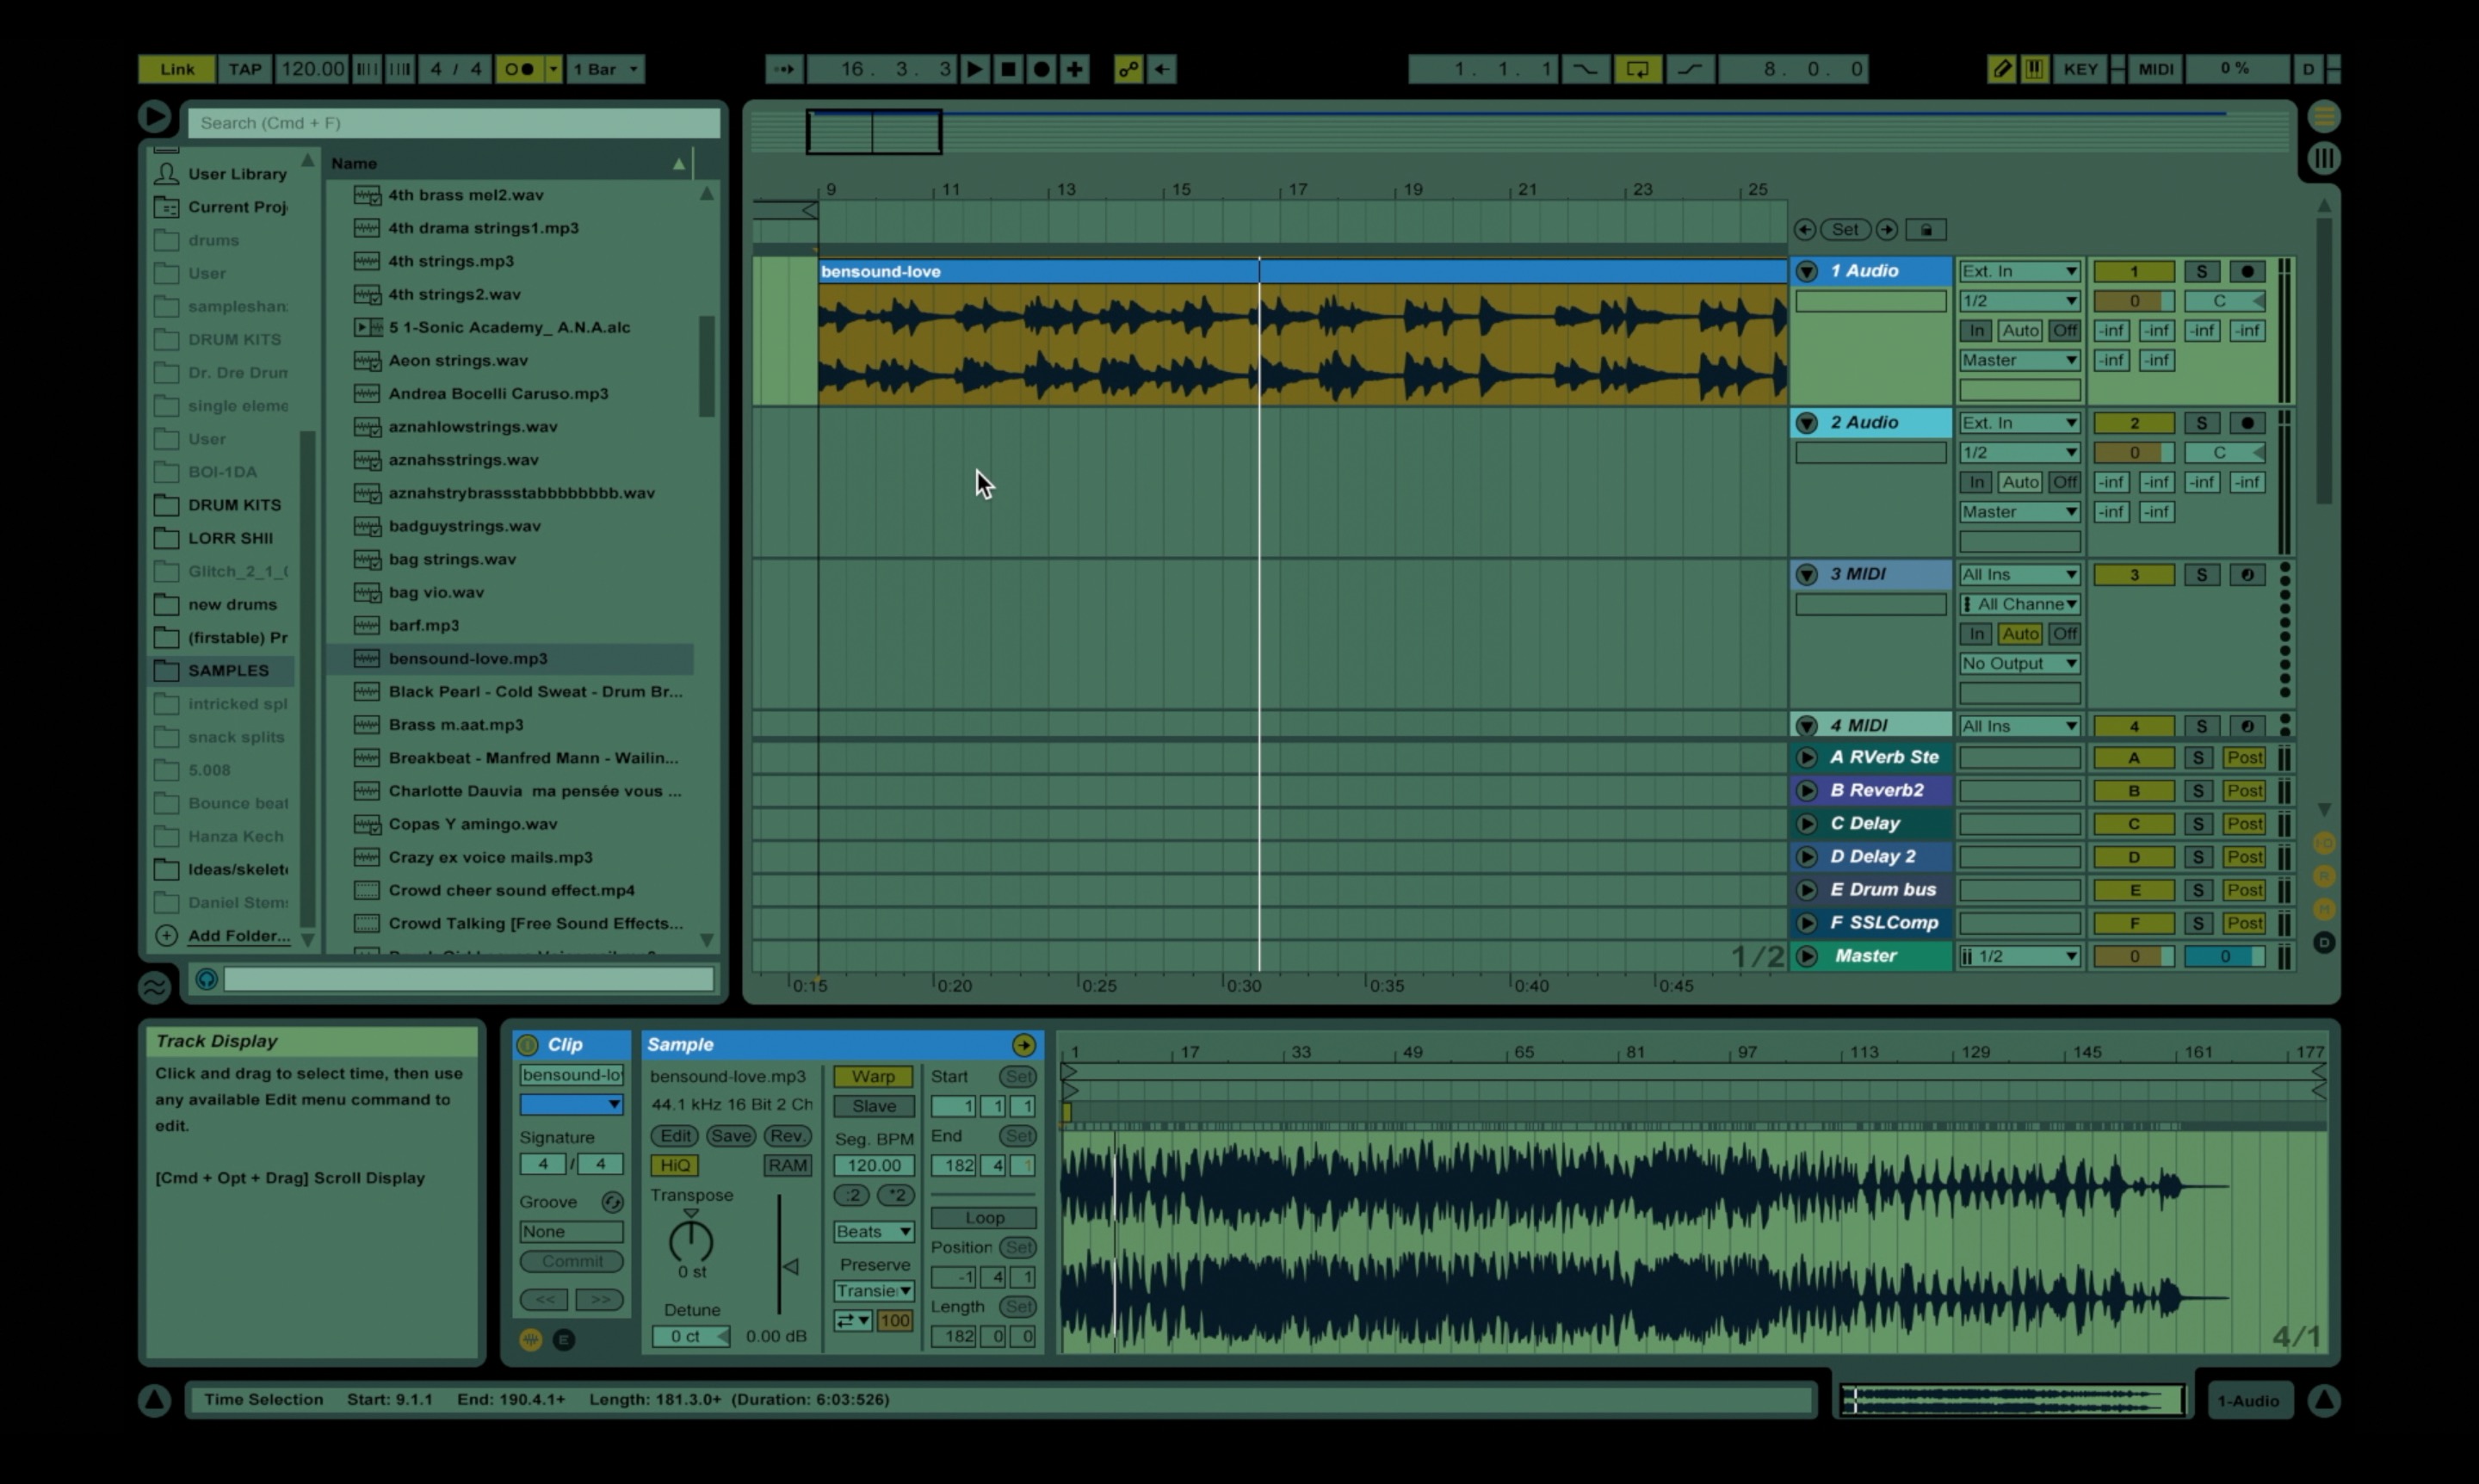Select the Clip panel tab
2479x1484 pixels.
tap(566, 1044)
